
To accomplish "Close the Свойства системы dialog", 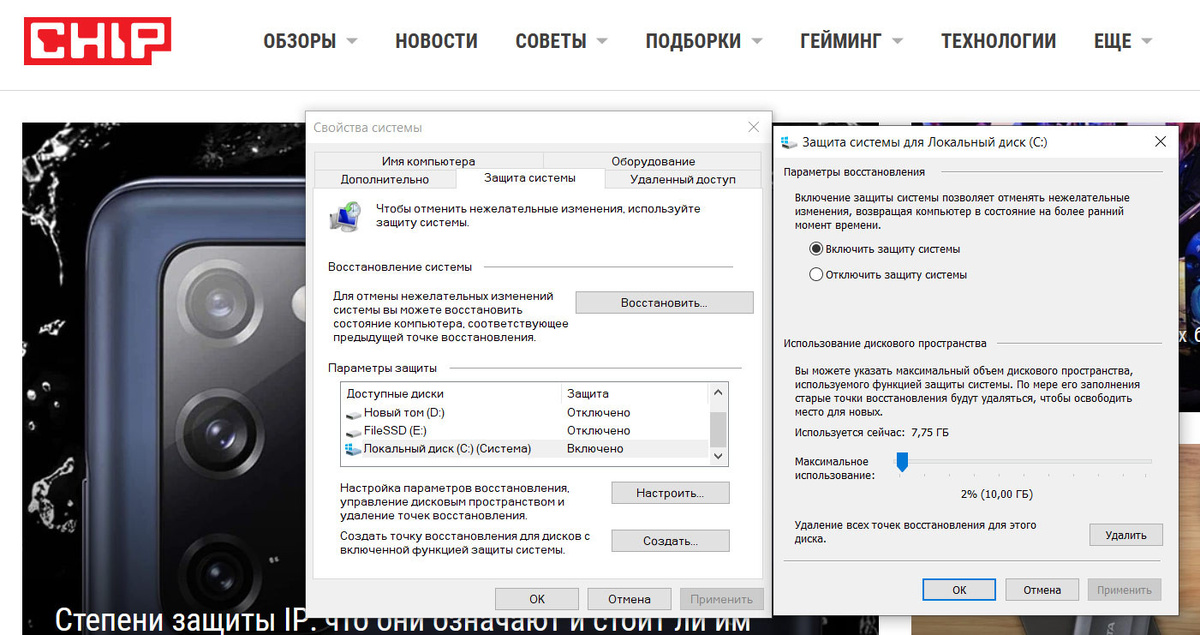I will pos(753,127).
